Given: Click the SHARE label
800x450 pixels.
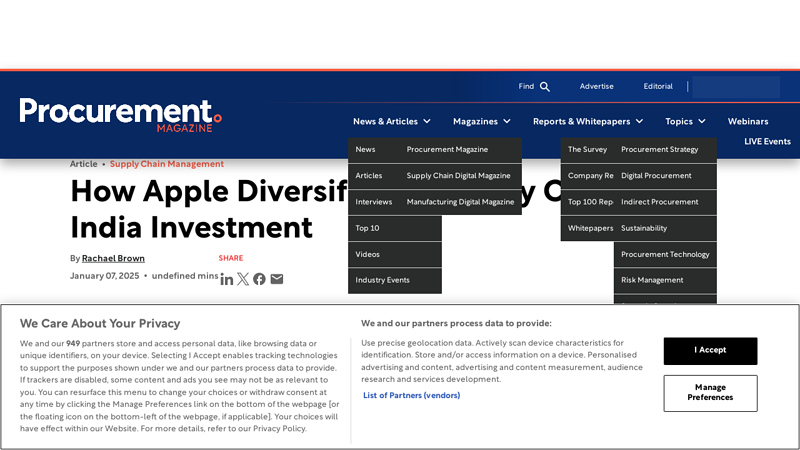Looking at the screenshot, I should [x=231, y=258].
